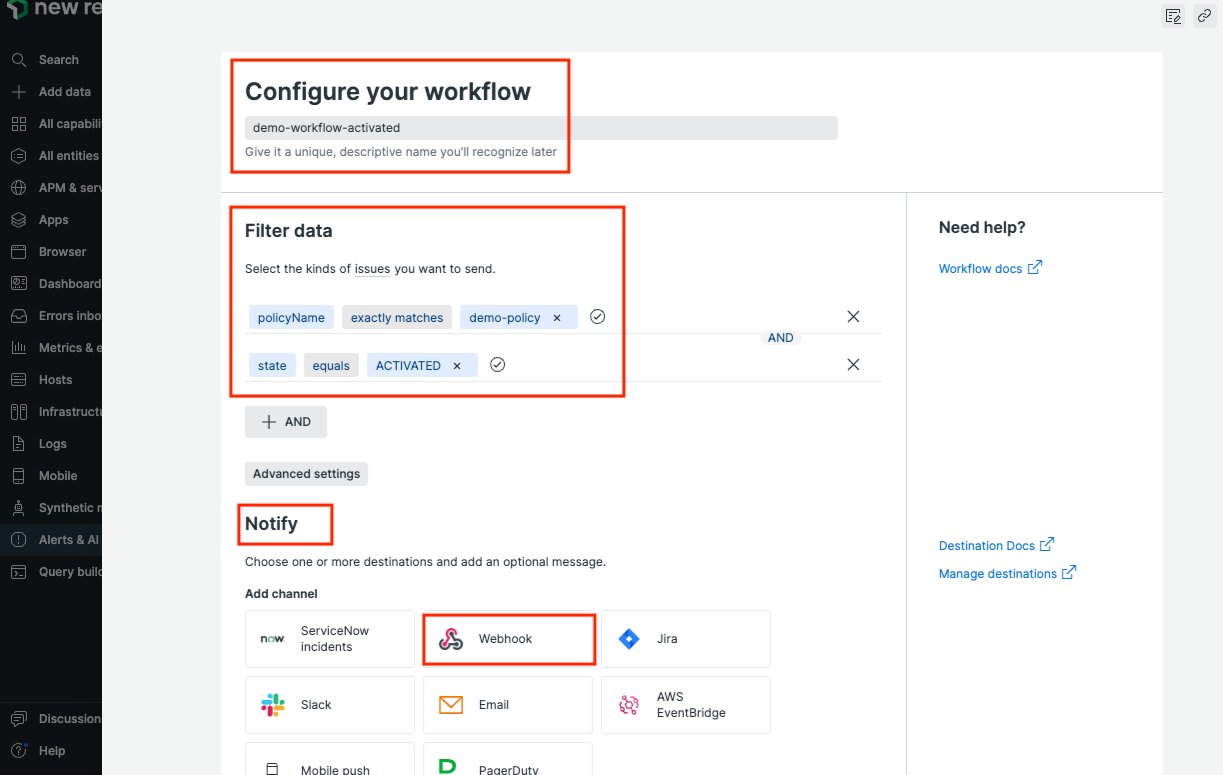The image size is (1223, 775).
Task: Open the Search sidebar icon
Action: pyautogui.click(x=20, y=59)
